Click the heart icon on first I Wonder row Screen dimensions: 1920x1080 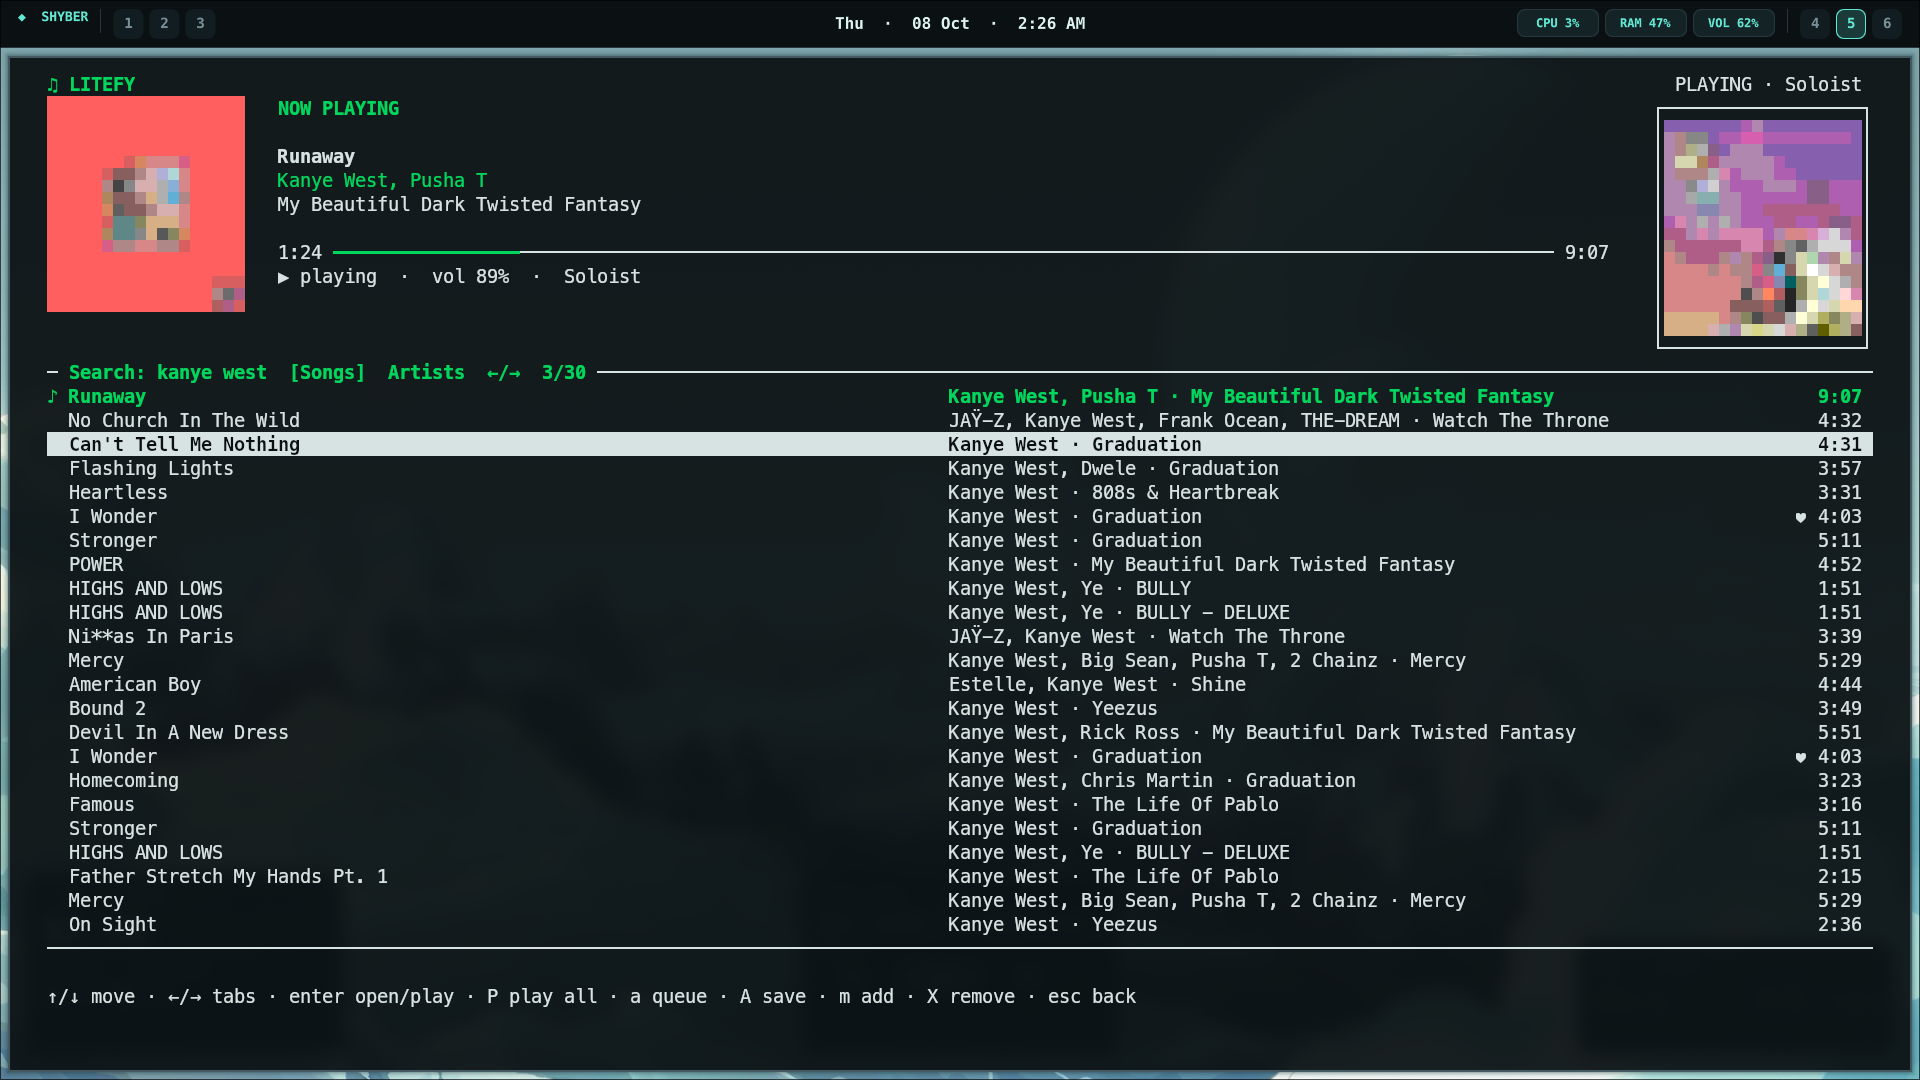coord(1801,517)
